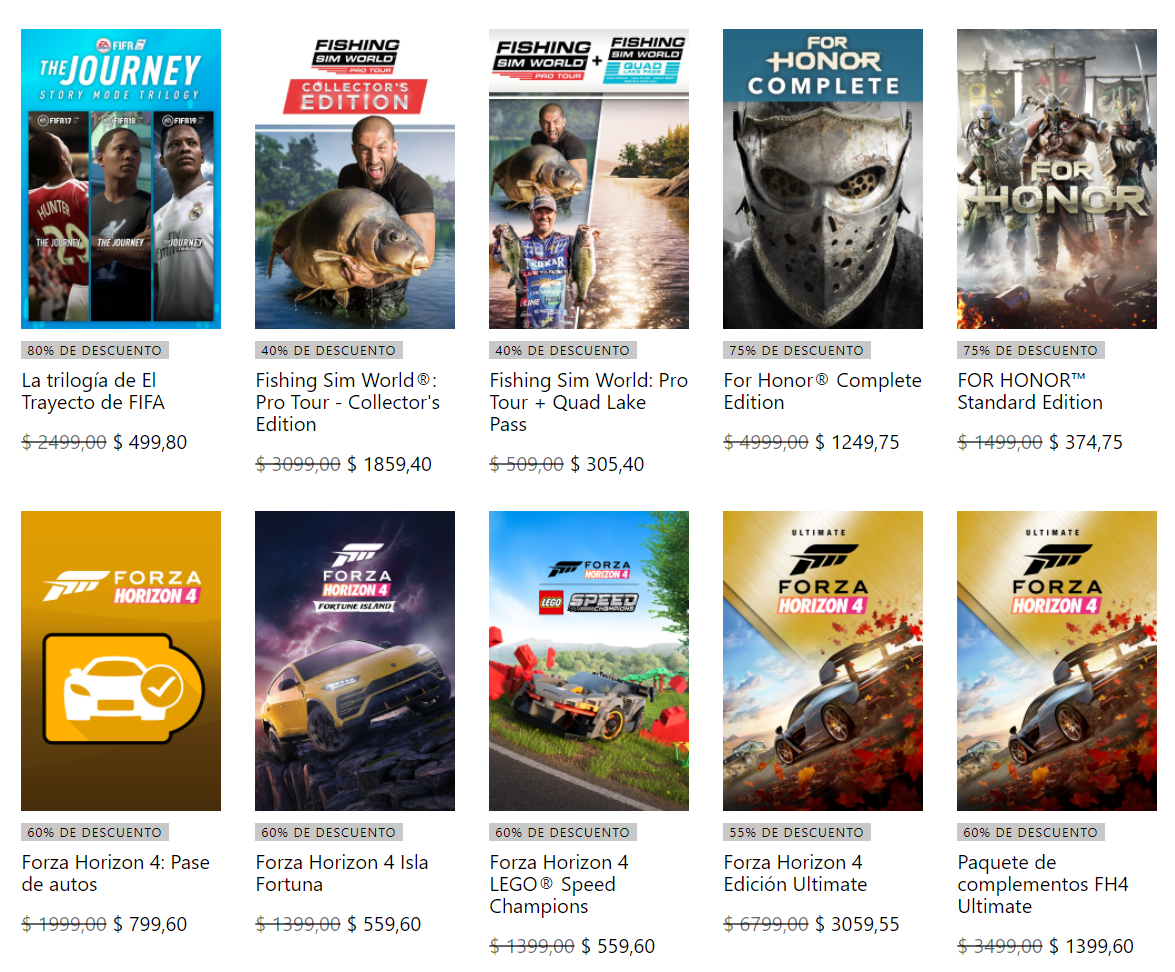Select Forza Horizon 4 Isla Fortuna title
Screen dimensions: 1175x972
pos(342,873)
